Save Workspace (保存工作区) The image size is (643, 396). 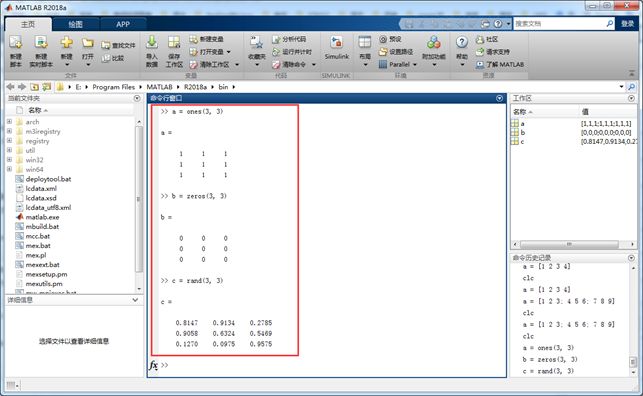point(174,51)
